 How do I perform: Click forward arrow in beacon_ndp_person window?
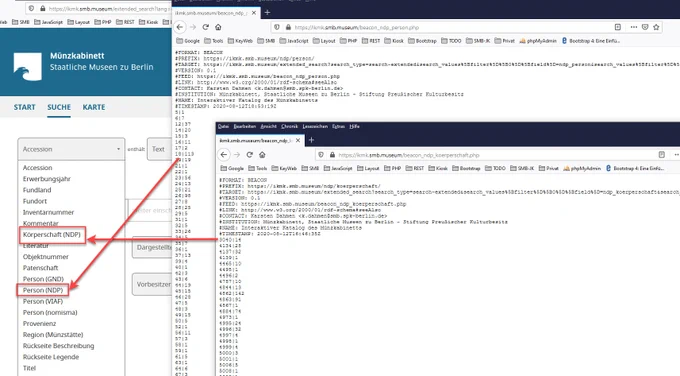pos(193,27)
